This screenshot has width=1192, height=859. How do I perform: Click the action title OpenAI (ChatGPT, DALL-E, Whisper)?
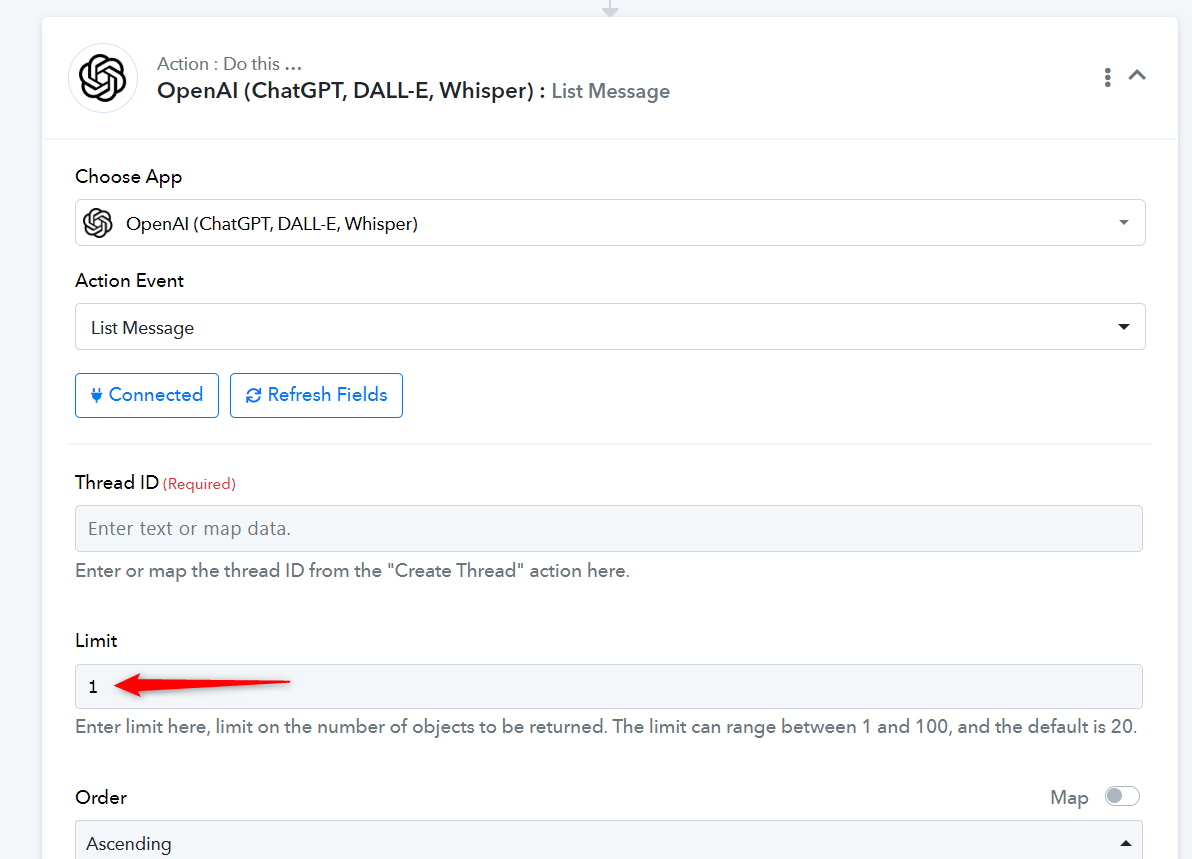345,90
